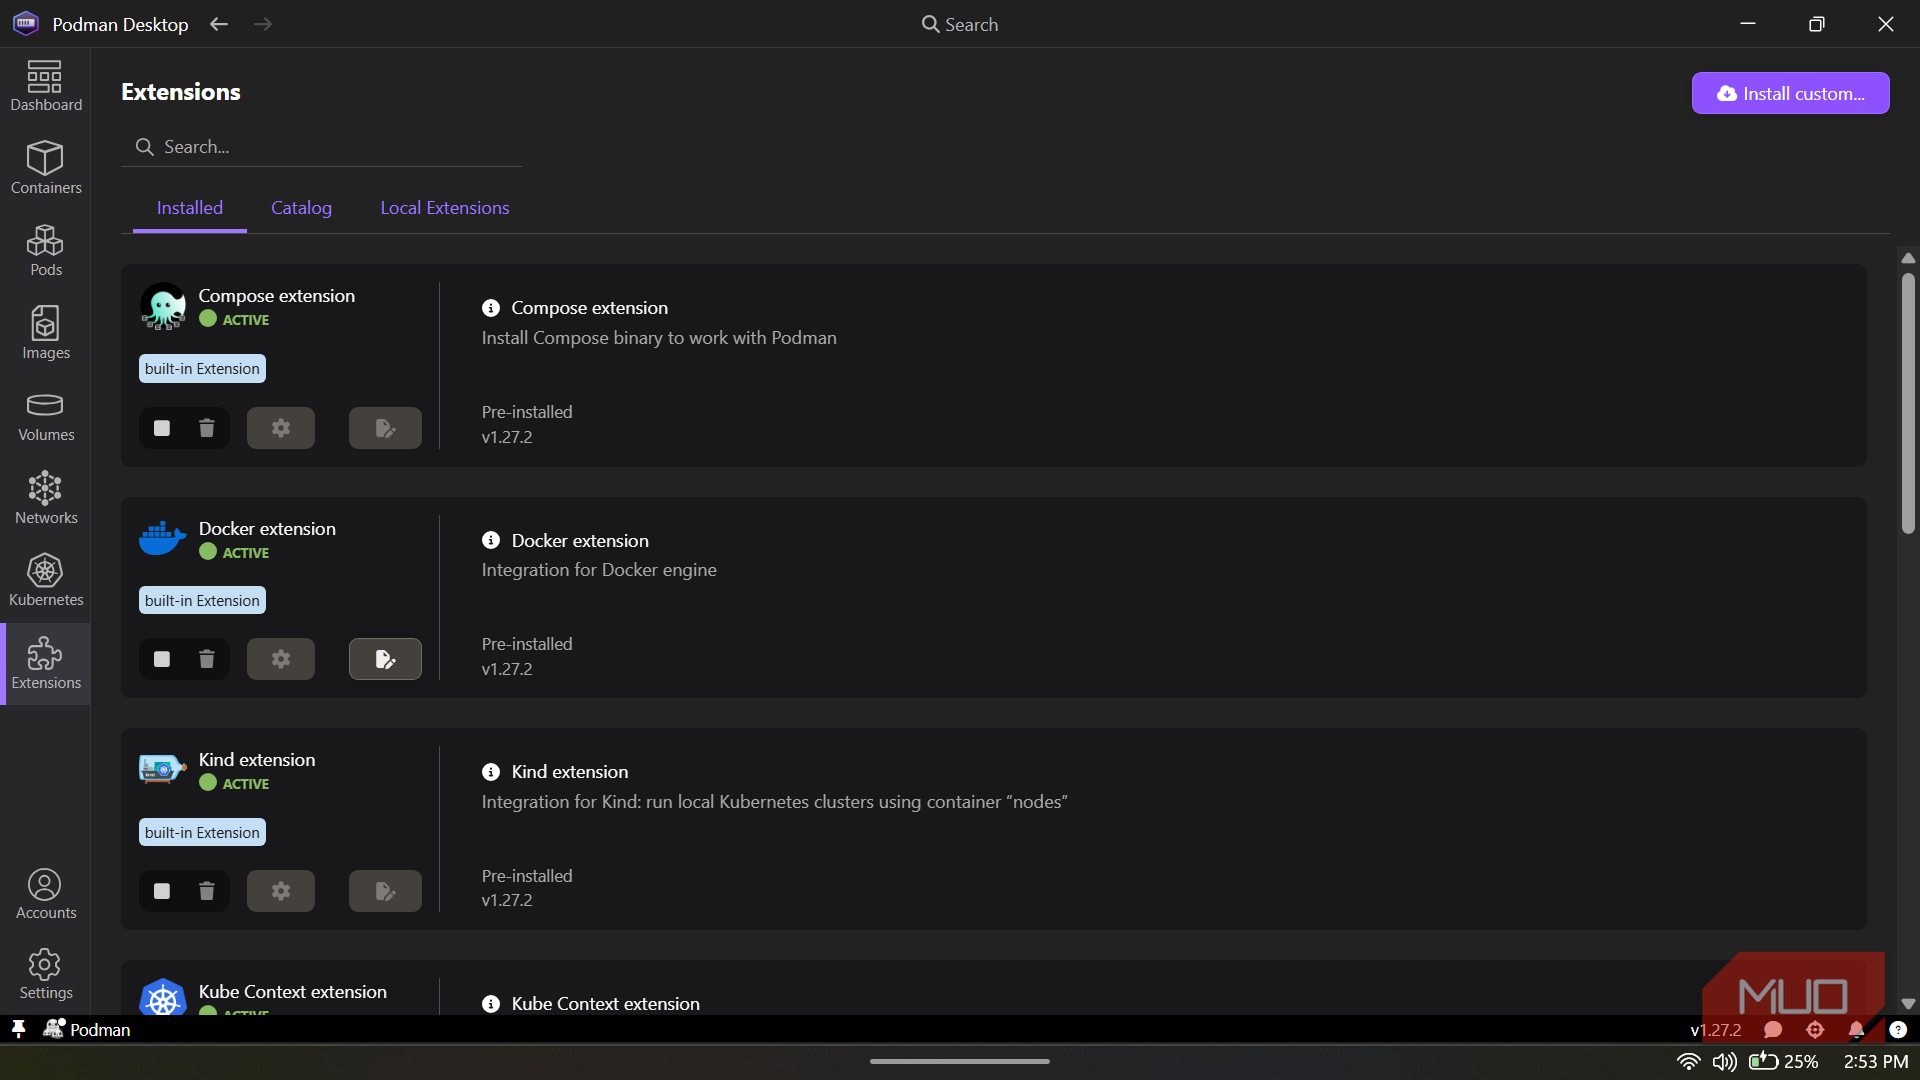Screen dimensions: 1920x1080
Task: Open Docker extension details title
Action: (x=580, y=541)
